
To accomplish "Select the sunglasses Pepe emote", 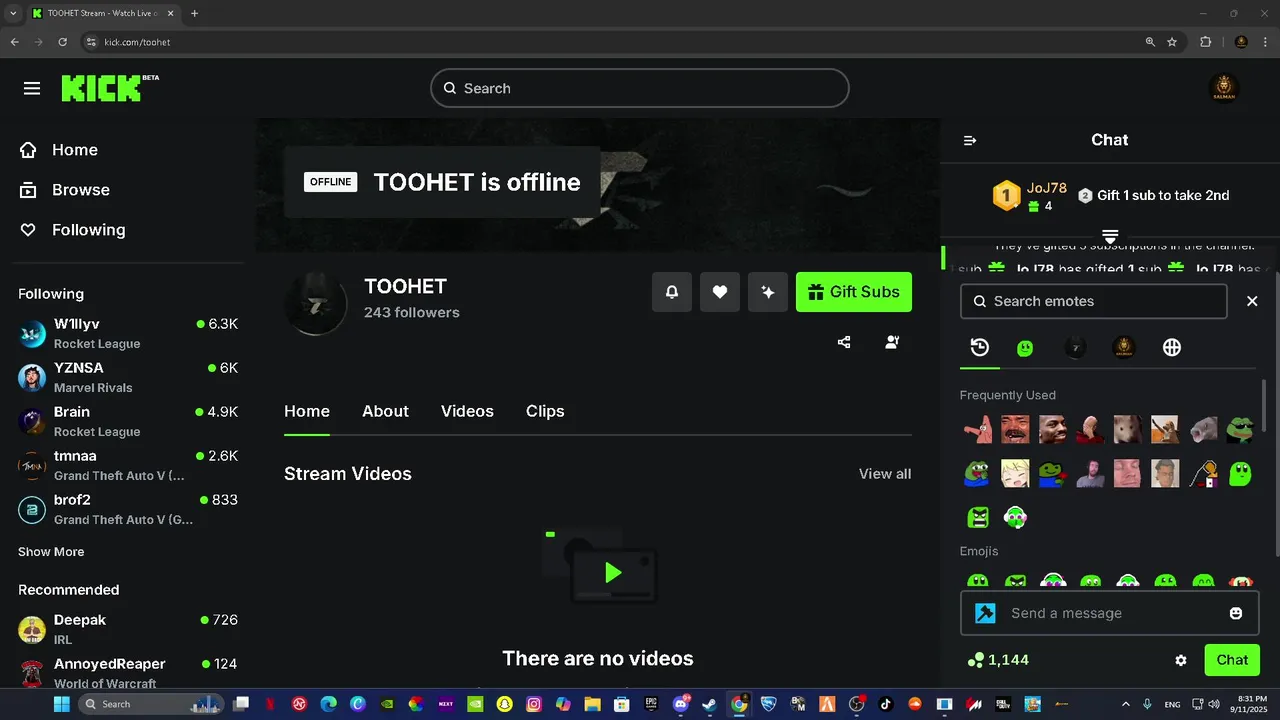I will point(1240,429).
